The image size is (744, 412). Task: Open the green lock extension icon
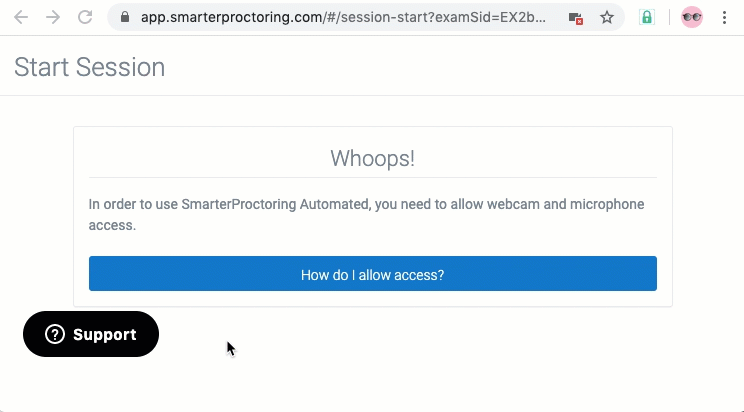pos(647,18)
